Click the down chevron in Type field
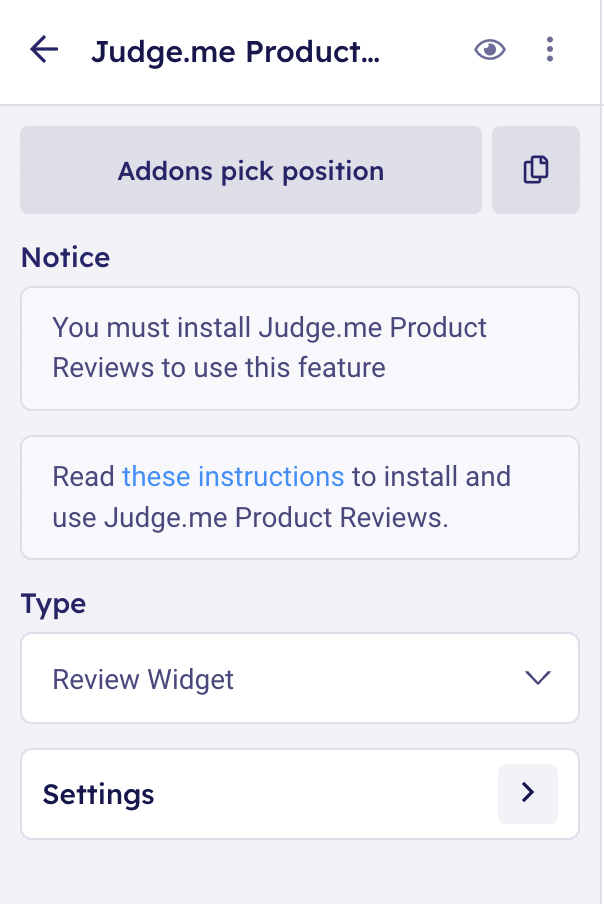 pyautogui.click(x=537, y=679)
